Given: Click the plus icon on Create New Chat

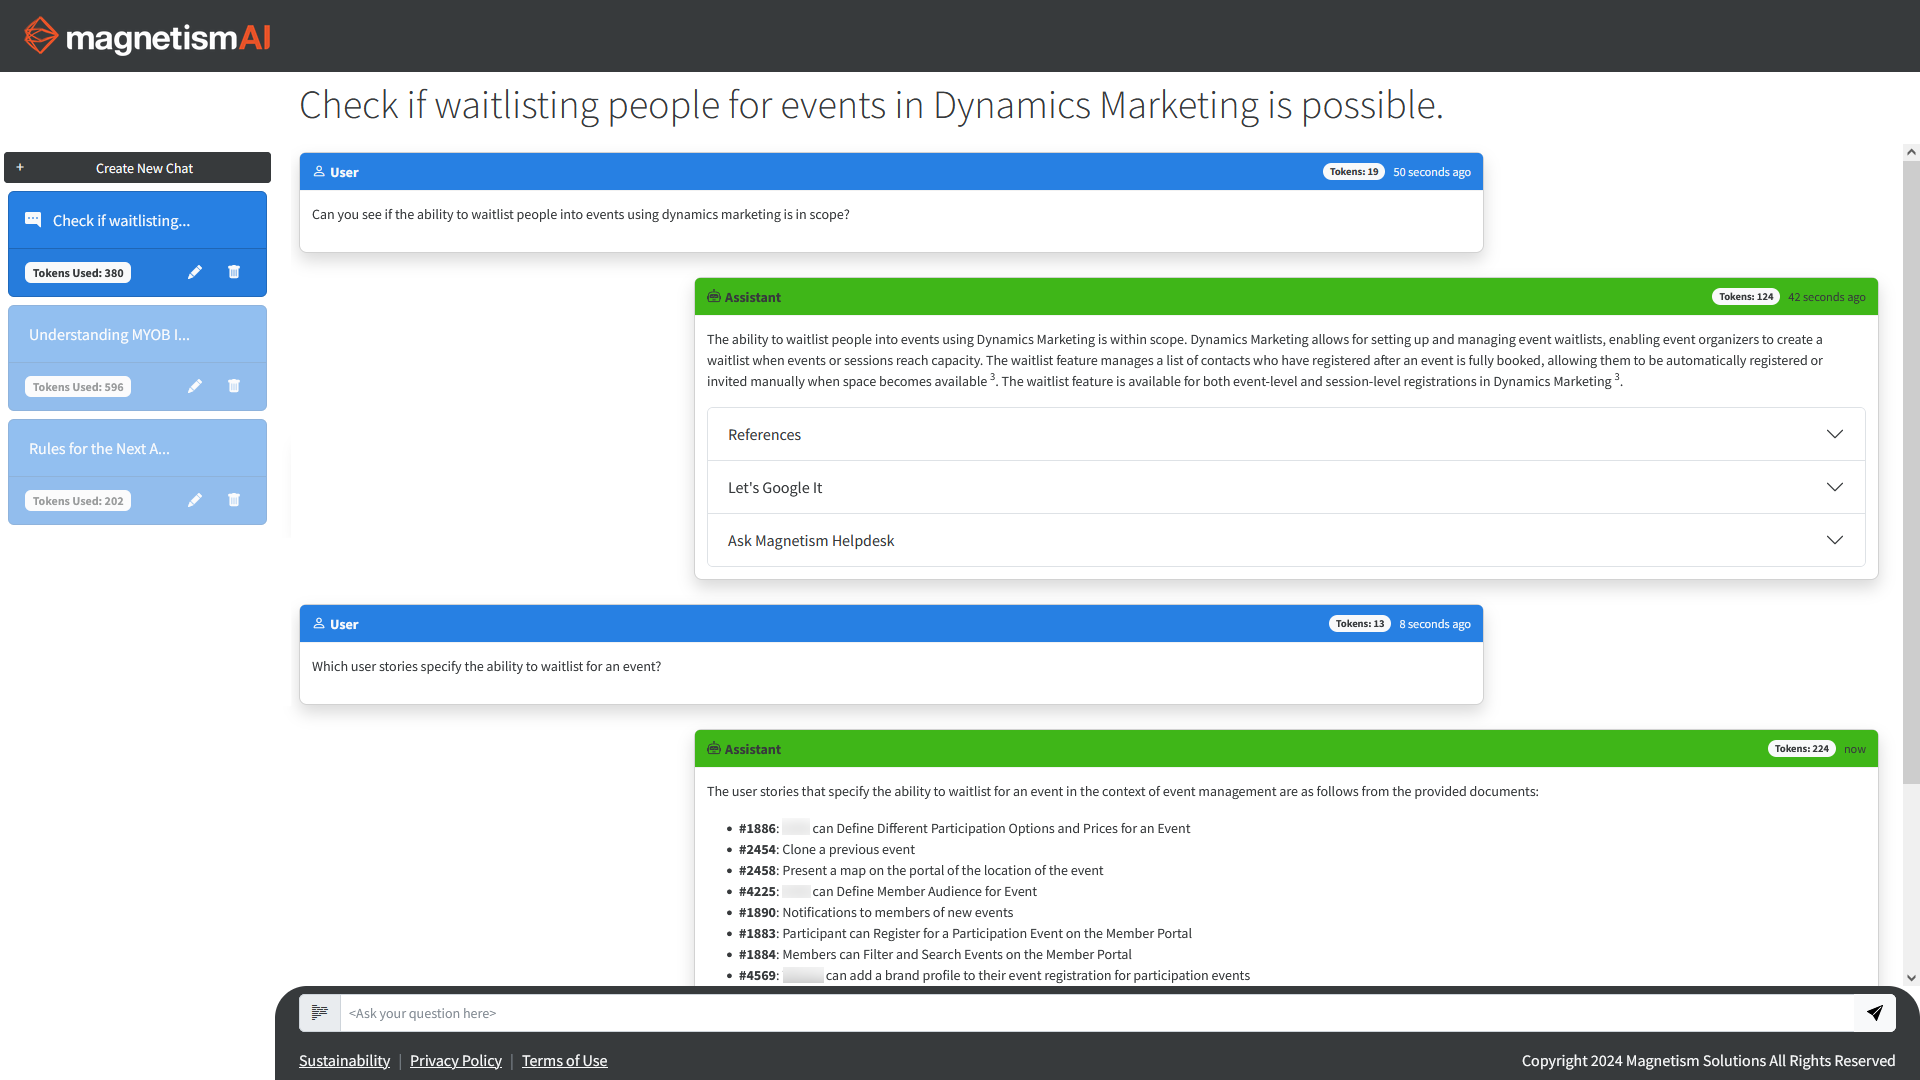Looking at the screenshot, I should 20,167.
